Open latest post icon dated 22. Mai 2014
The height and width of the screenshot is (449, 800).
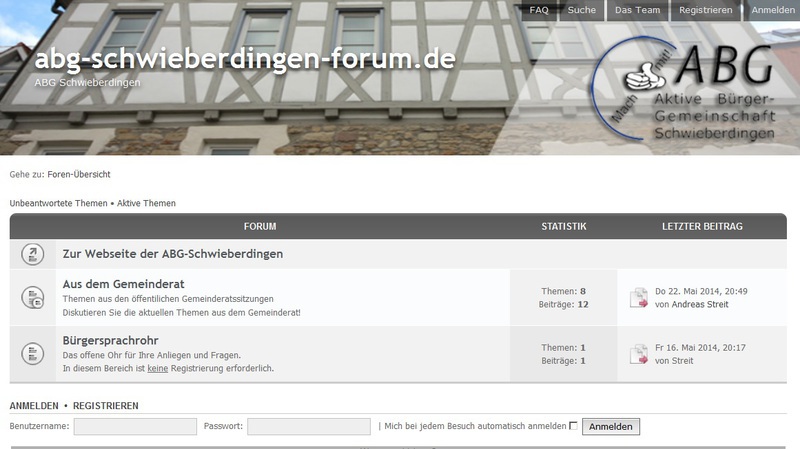639,298
